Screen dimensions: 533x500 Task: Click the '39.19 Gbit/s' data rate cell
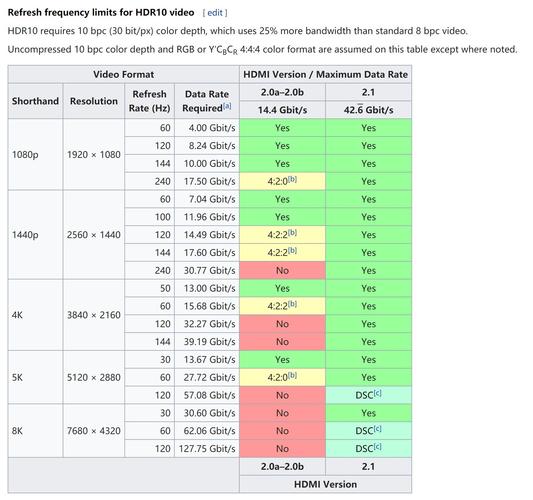tap(207, 342)
